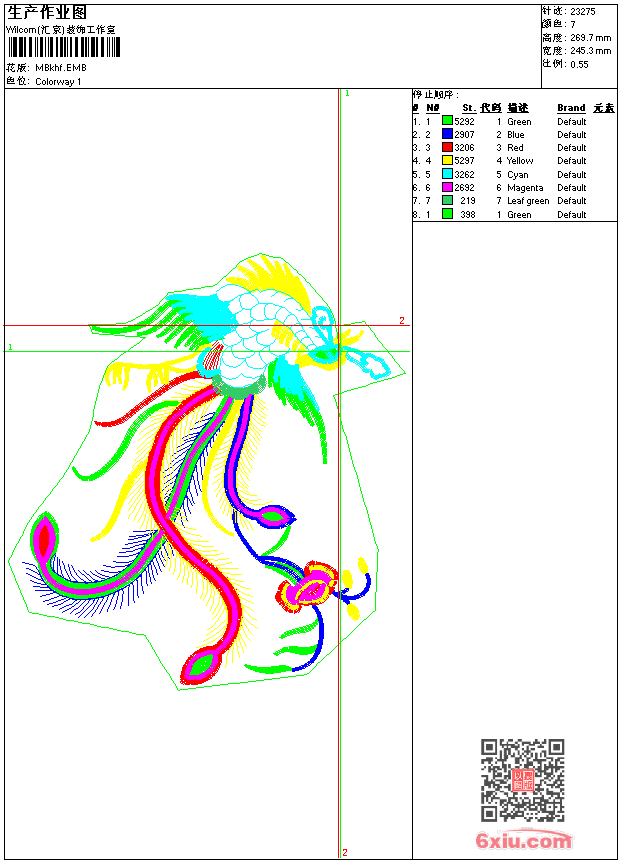Click the yellow swatch in row 4
This screenshot has height=860, width=620.
click(447, 160)
